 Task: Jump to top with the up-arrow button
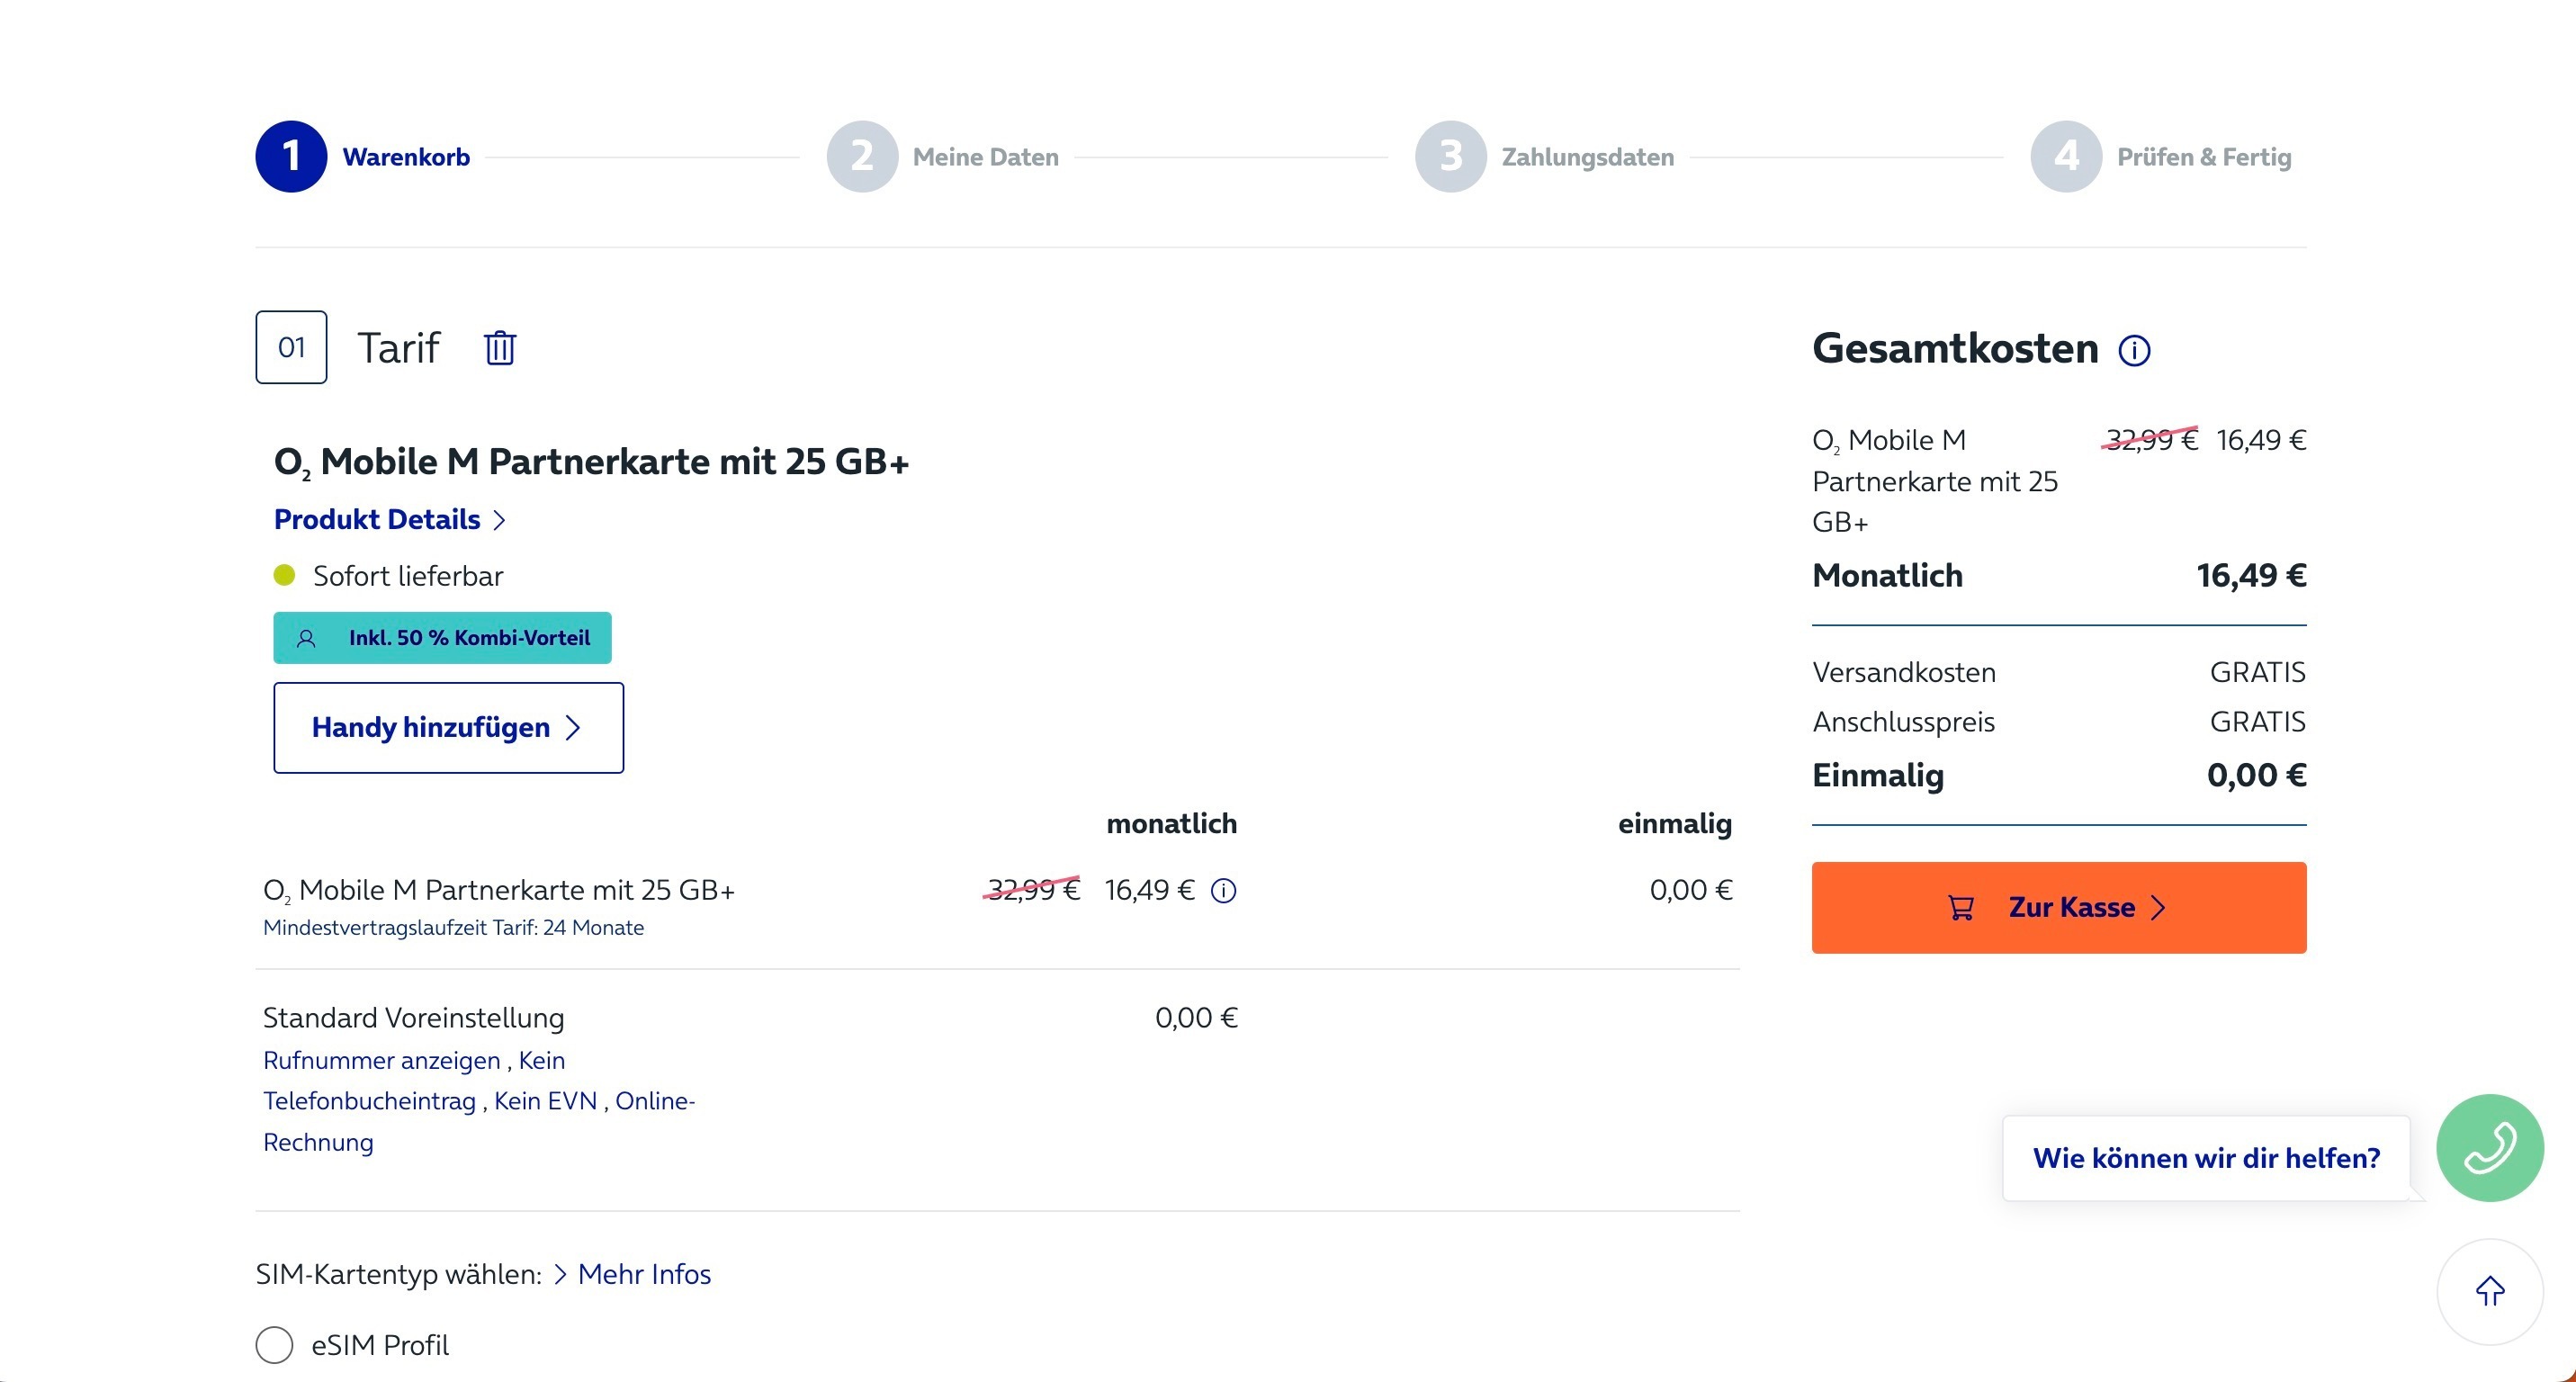[x=2489, y=1292]
